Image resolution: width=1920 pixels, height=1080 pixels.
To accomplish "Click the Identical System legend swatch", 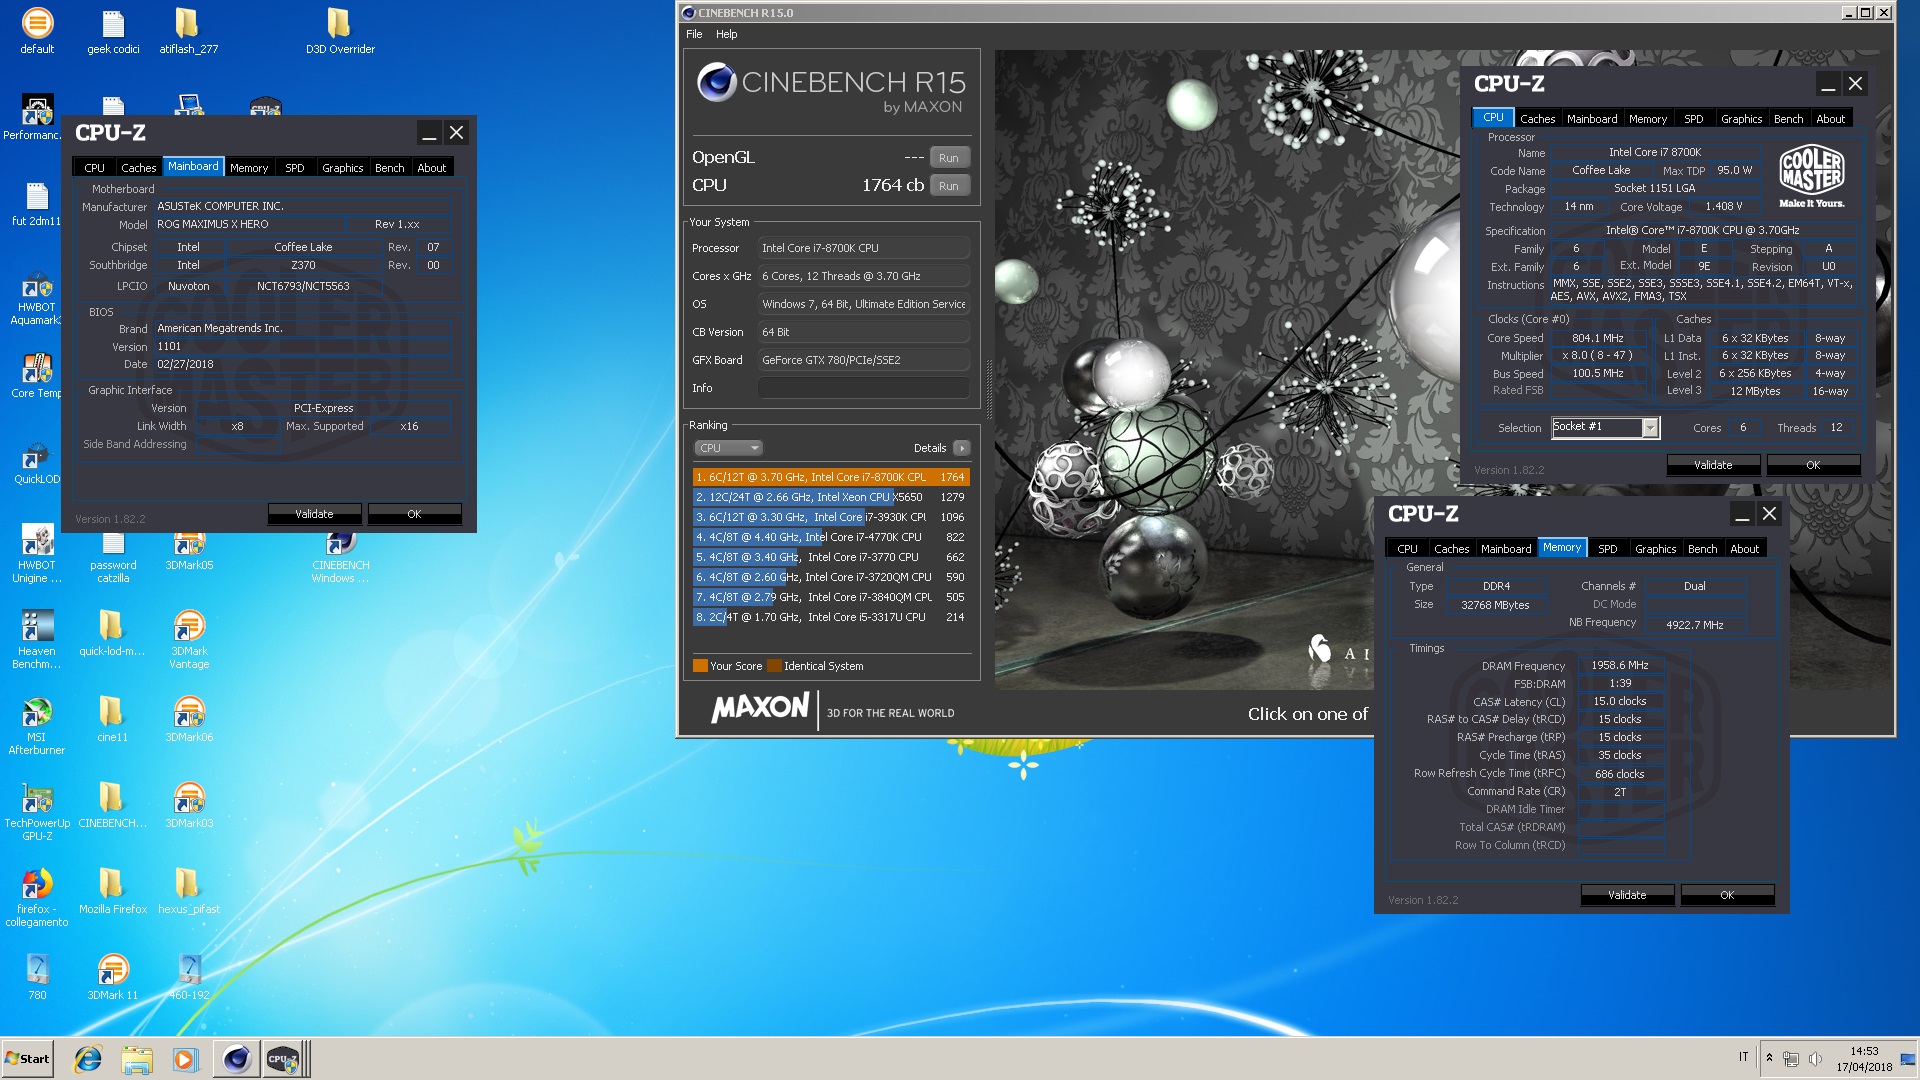I will [774, 666].
